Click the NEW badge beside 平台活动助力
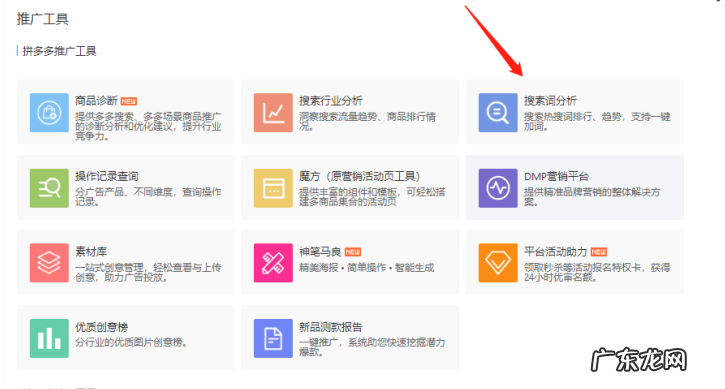The width and height of the screenshot is (725, 389). (x=599, y=252)
